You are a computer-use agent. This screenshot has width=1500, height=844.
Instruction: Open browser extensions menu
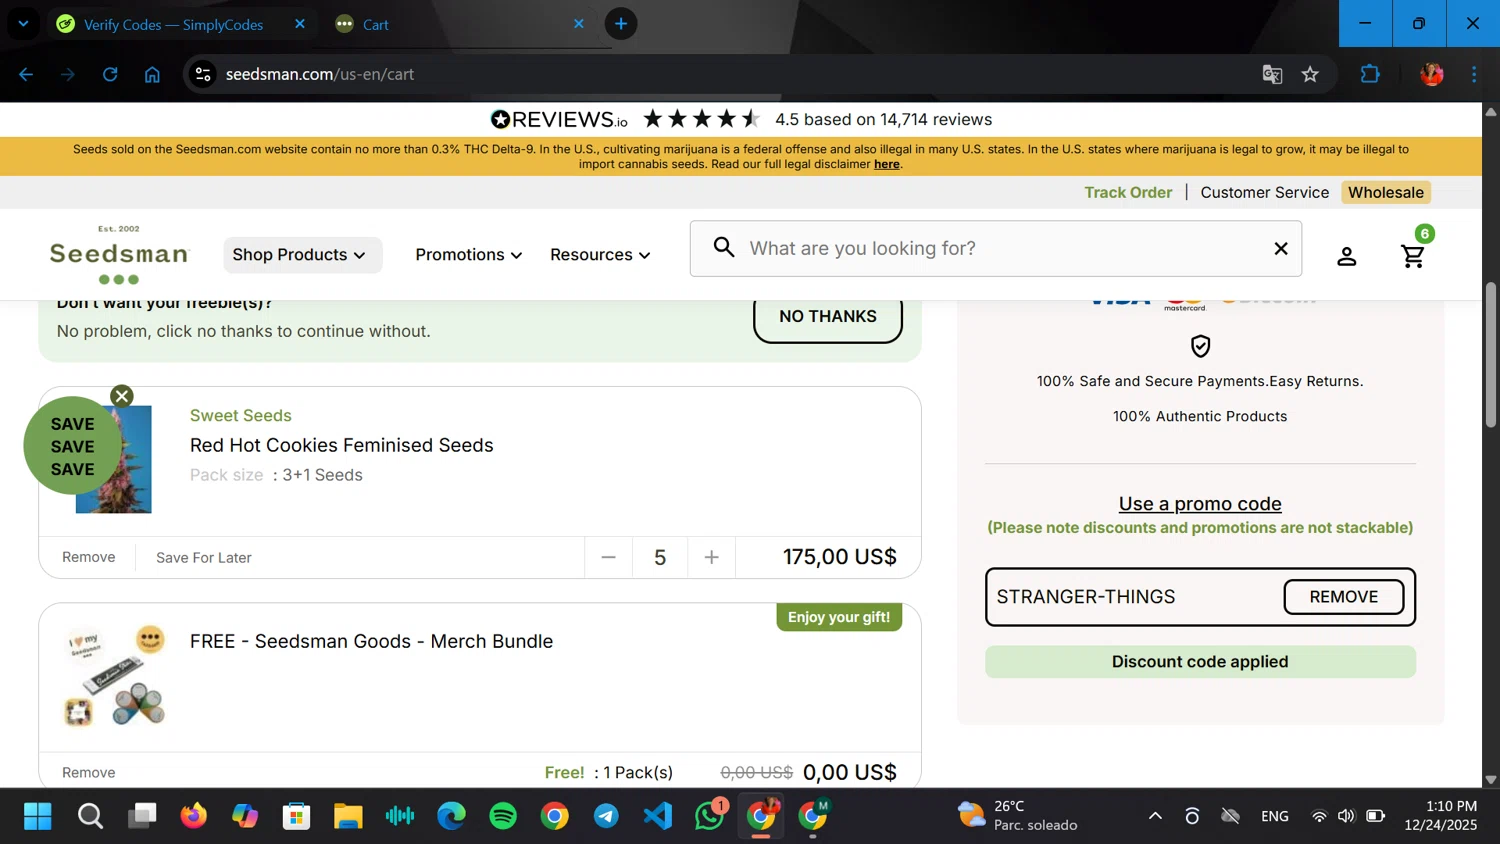point(1370,74)
